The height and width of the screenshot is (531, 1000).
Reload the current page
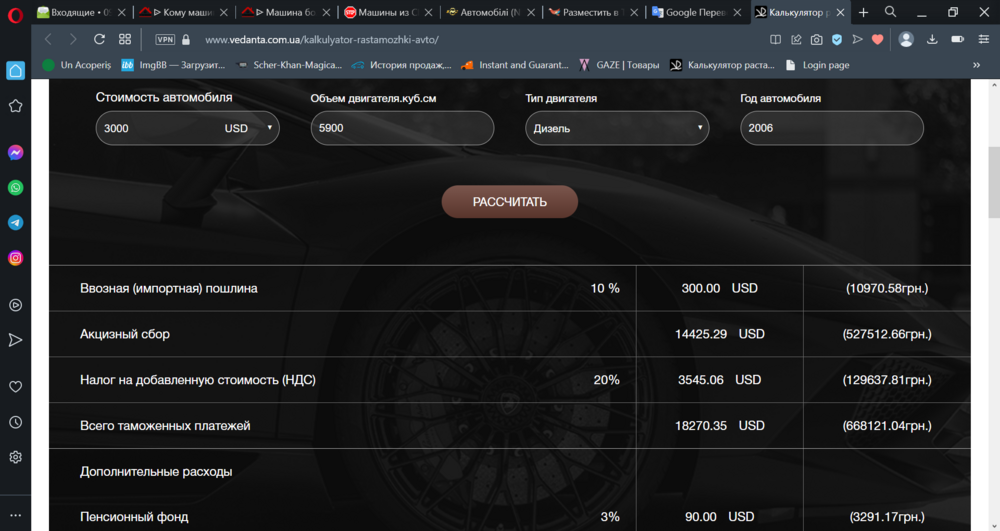(x=99, y=40)
